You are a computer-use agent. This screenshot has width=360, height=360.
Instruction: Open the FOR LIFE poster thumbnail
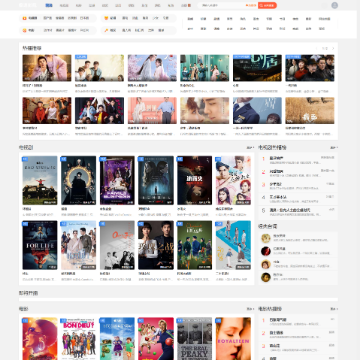pyautogui.click(x=40, y=245)
